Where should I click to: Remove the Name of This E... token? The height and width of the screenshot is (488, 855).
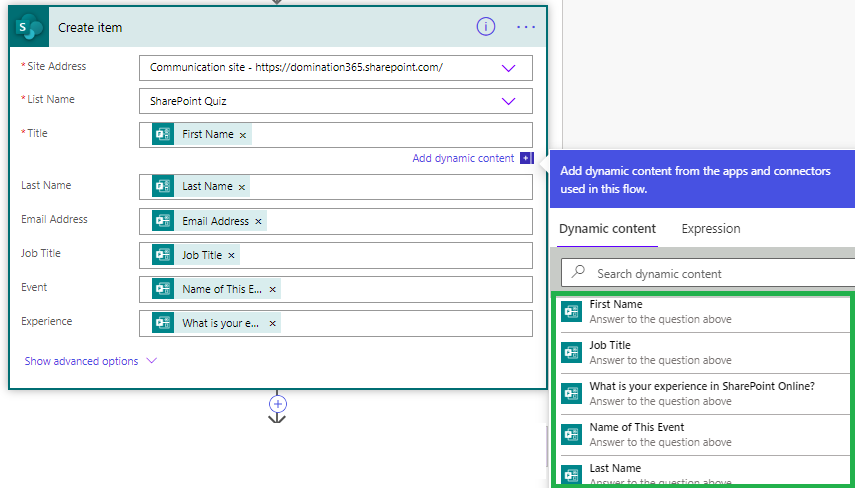[x=272, y=290]
